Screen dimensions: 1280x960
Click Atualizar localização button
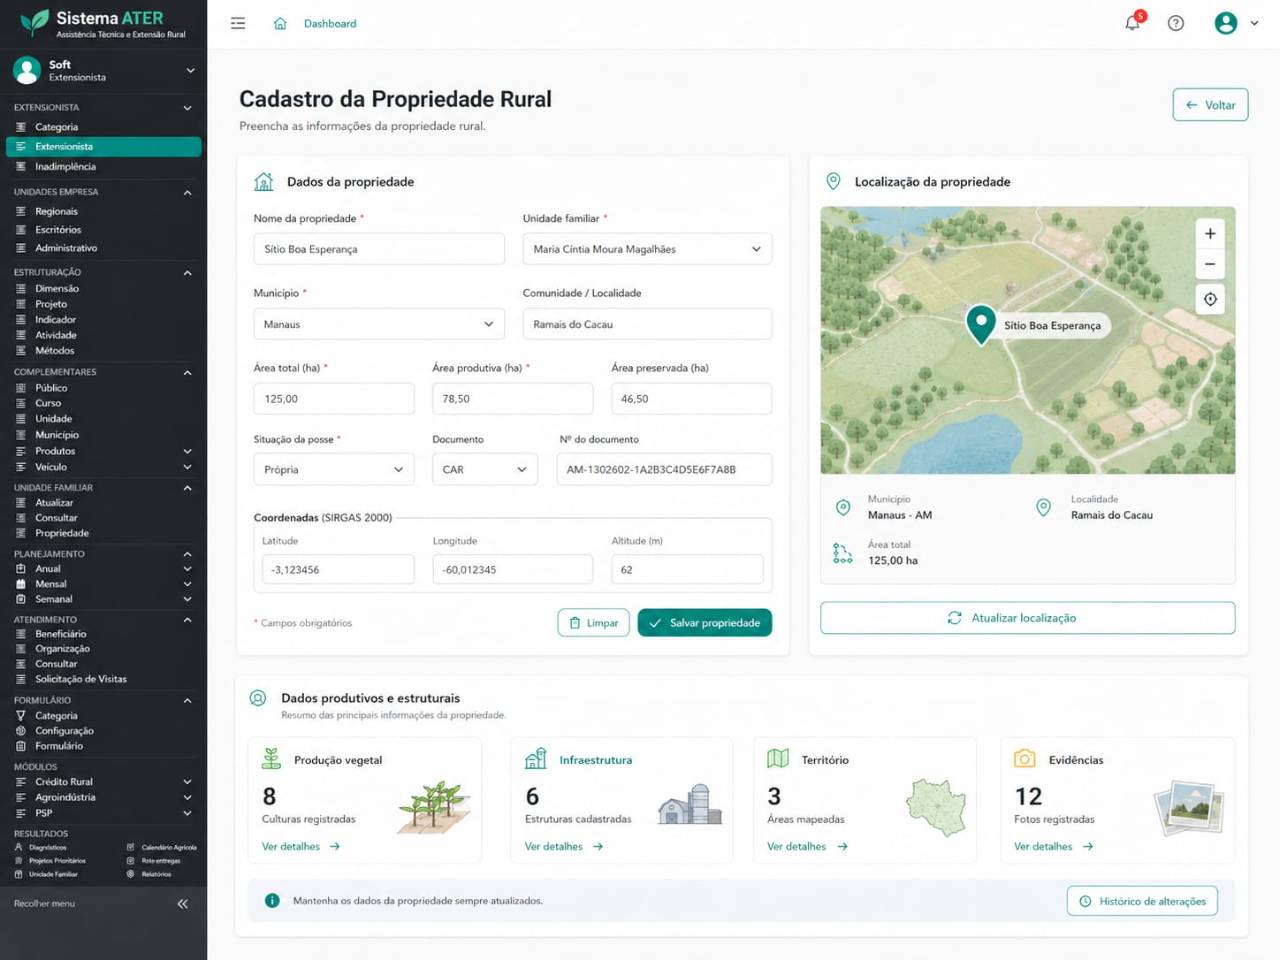(x=1027, y=618)
